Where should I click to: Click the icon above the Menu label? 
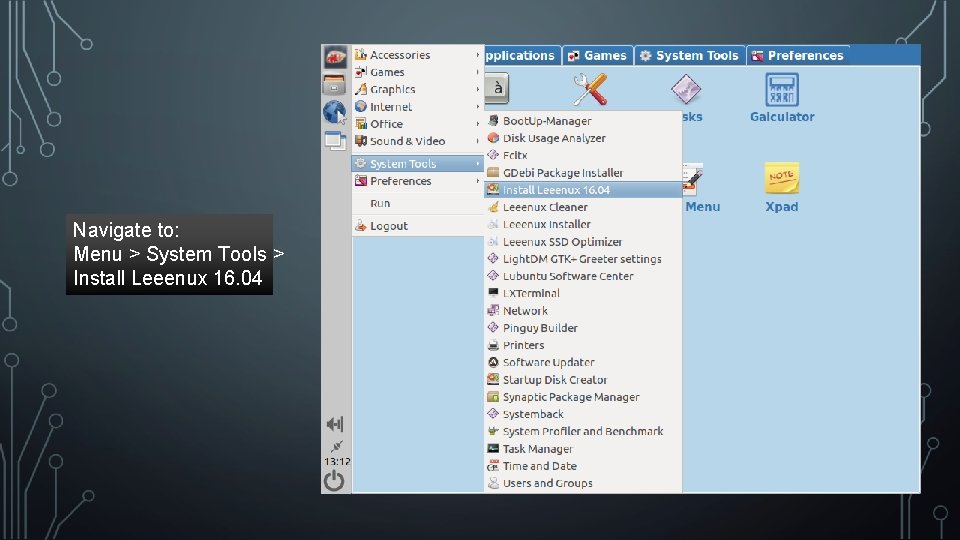coord(692,179)
